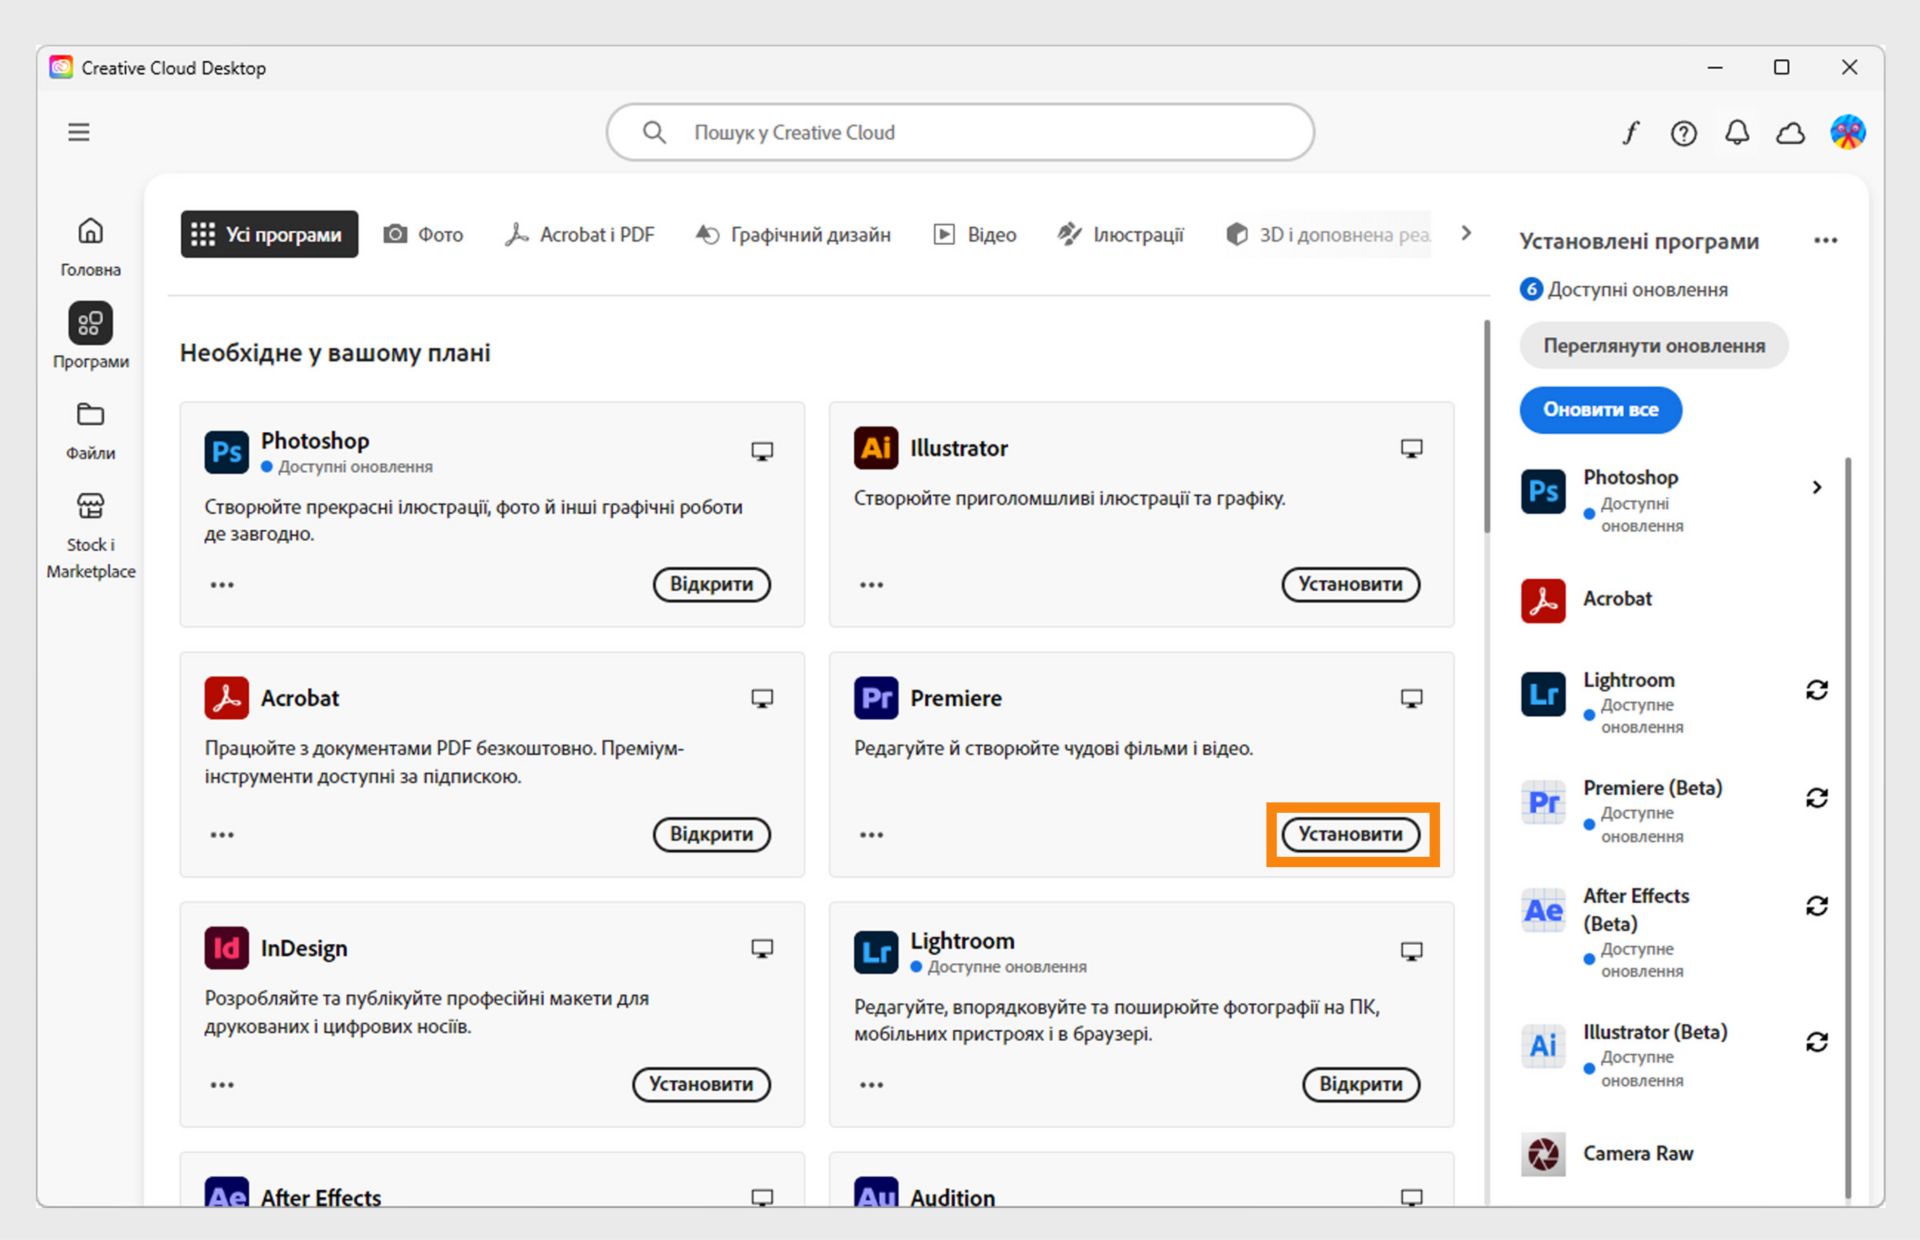1920x1240 pixels.
Task: Open more options on Acrobat card
Action: click(222, 835)
